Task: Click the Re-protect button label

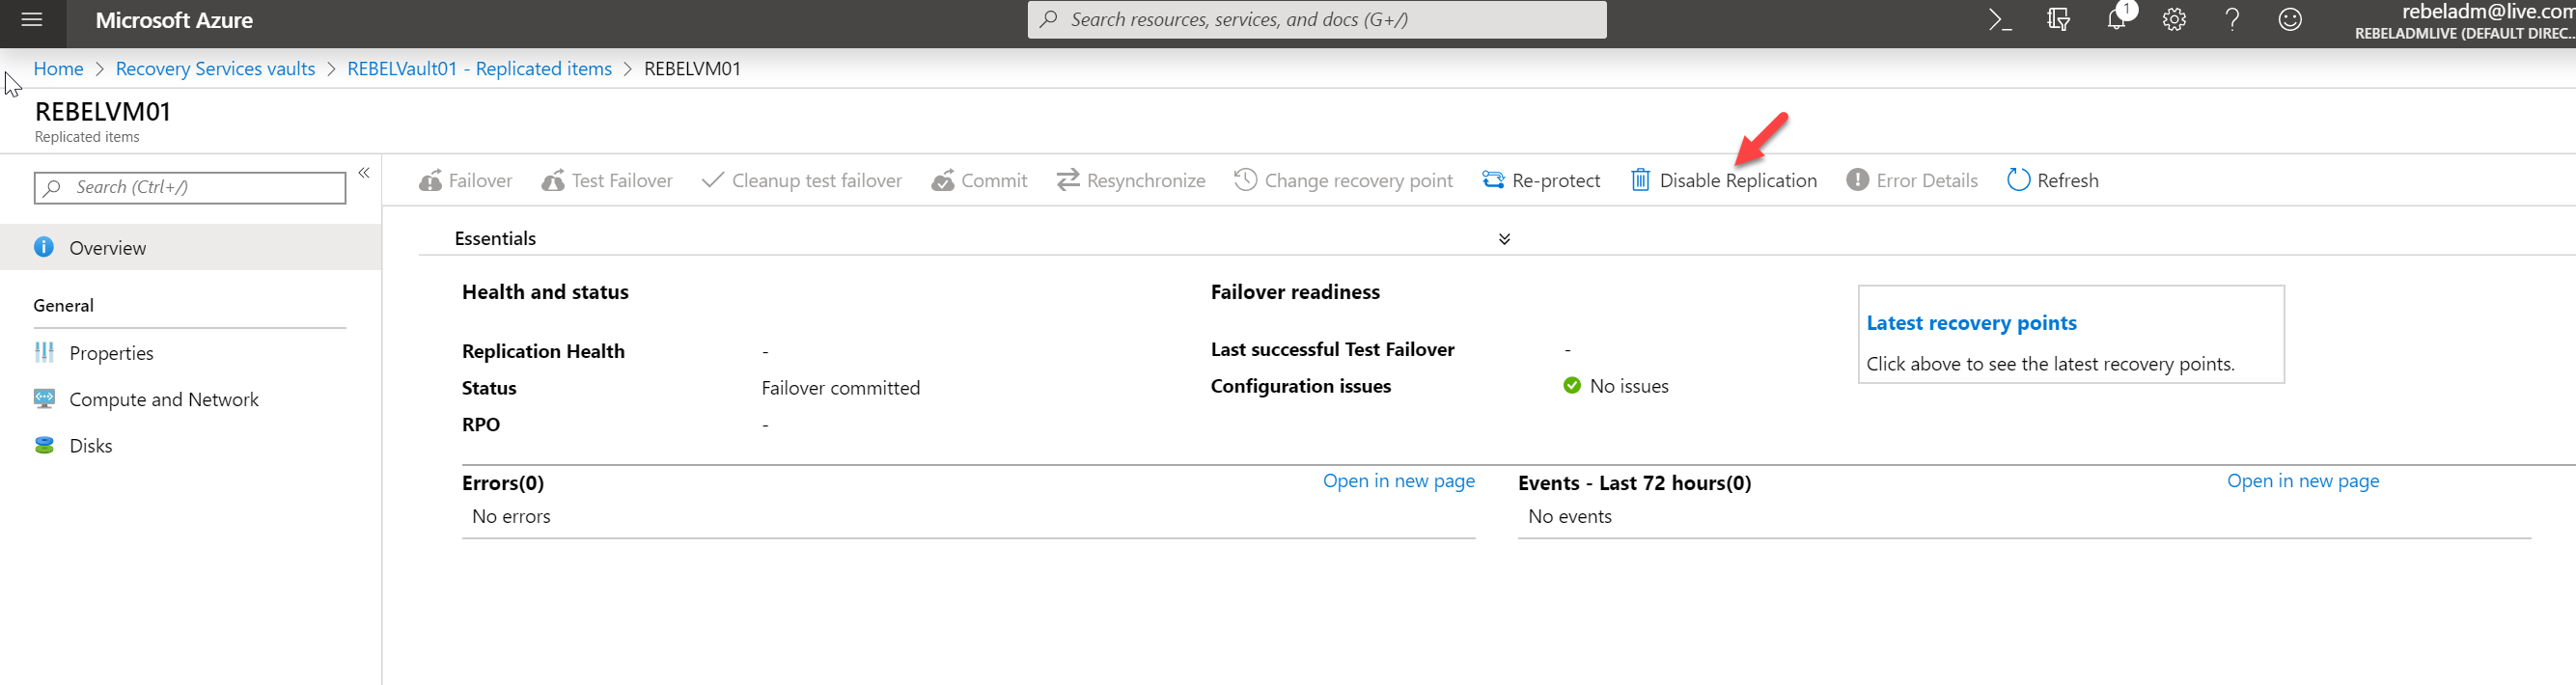Action: click(1556, 180)
